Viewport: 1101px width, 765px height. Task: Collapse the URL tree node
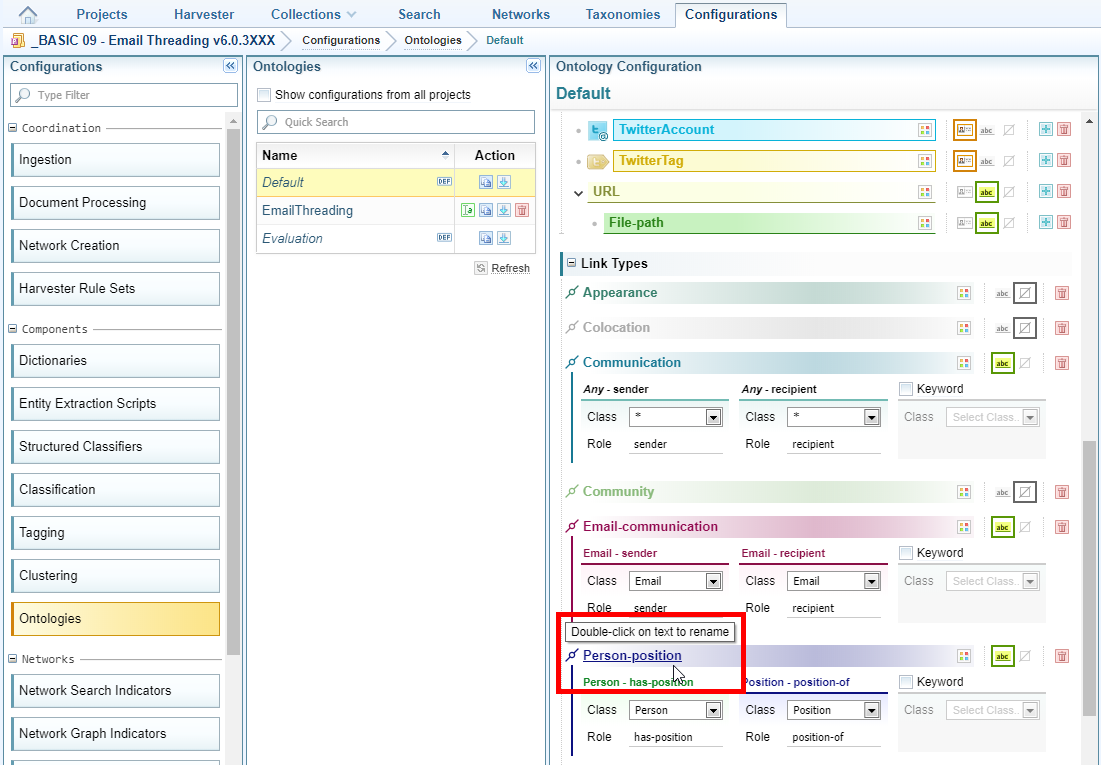579,192
